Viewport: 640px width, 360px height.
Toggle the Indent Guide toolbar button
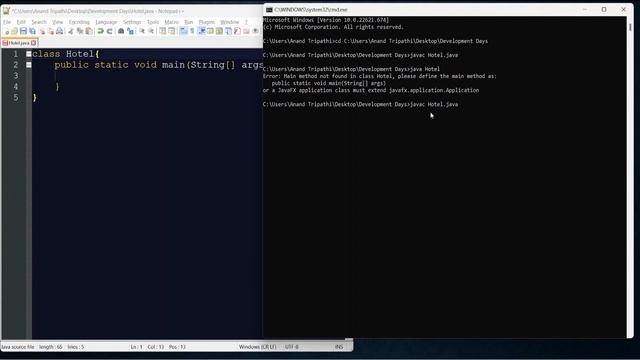pos(202,31)
